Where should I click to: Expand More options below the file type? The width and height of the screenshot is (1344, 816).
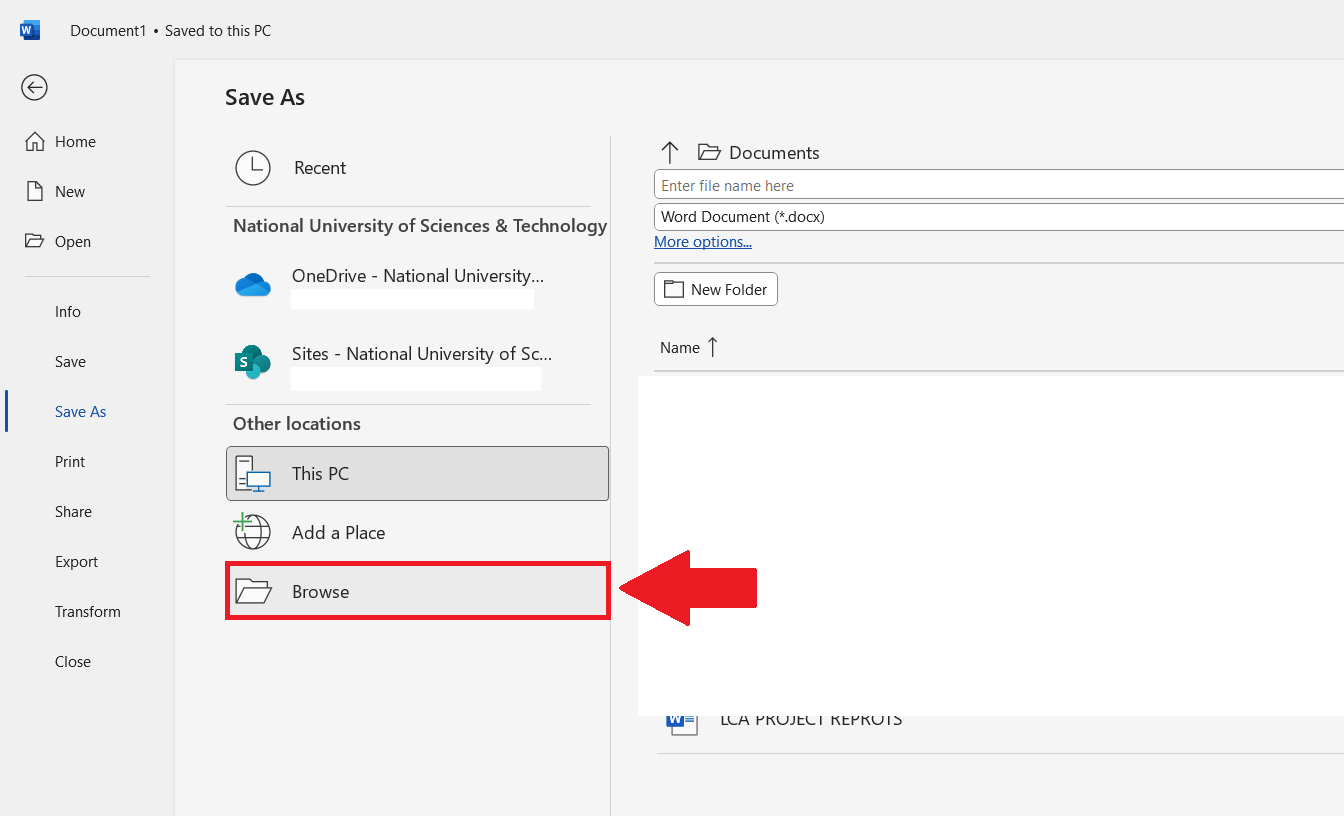click(702, 241)
